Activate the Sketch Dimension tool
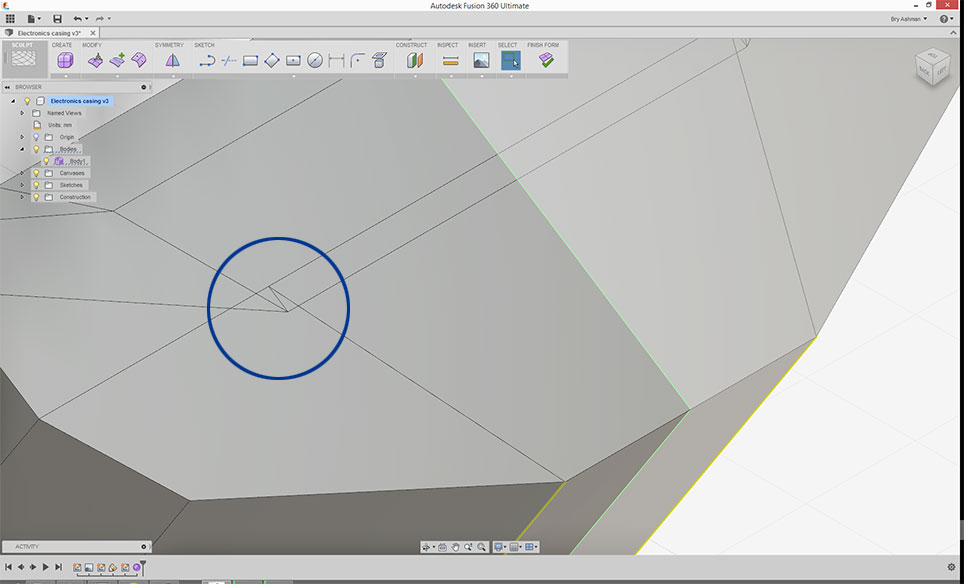 tap(336, 60)
